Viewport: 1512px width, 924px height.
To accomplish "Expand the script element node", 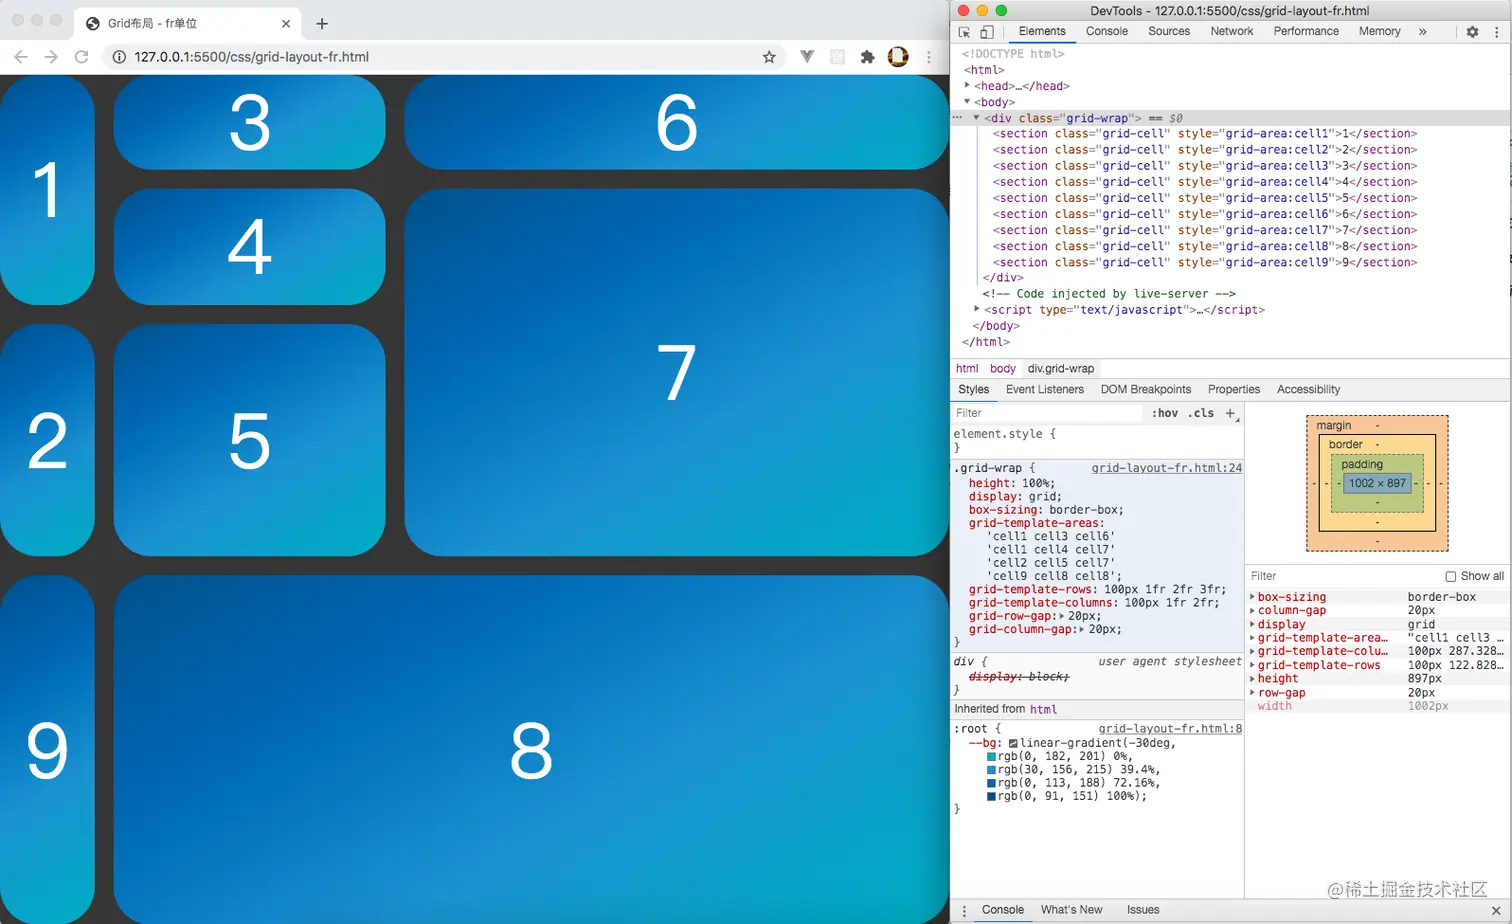I will pyautogui.click(x=977, y=310).
